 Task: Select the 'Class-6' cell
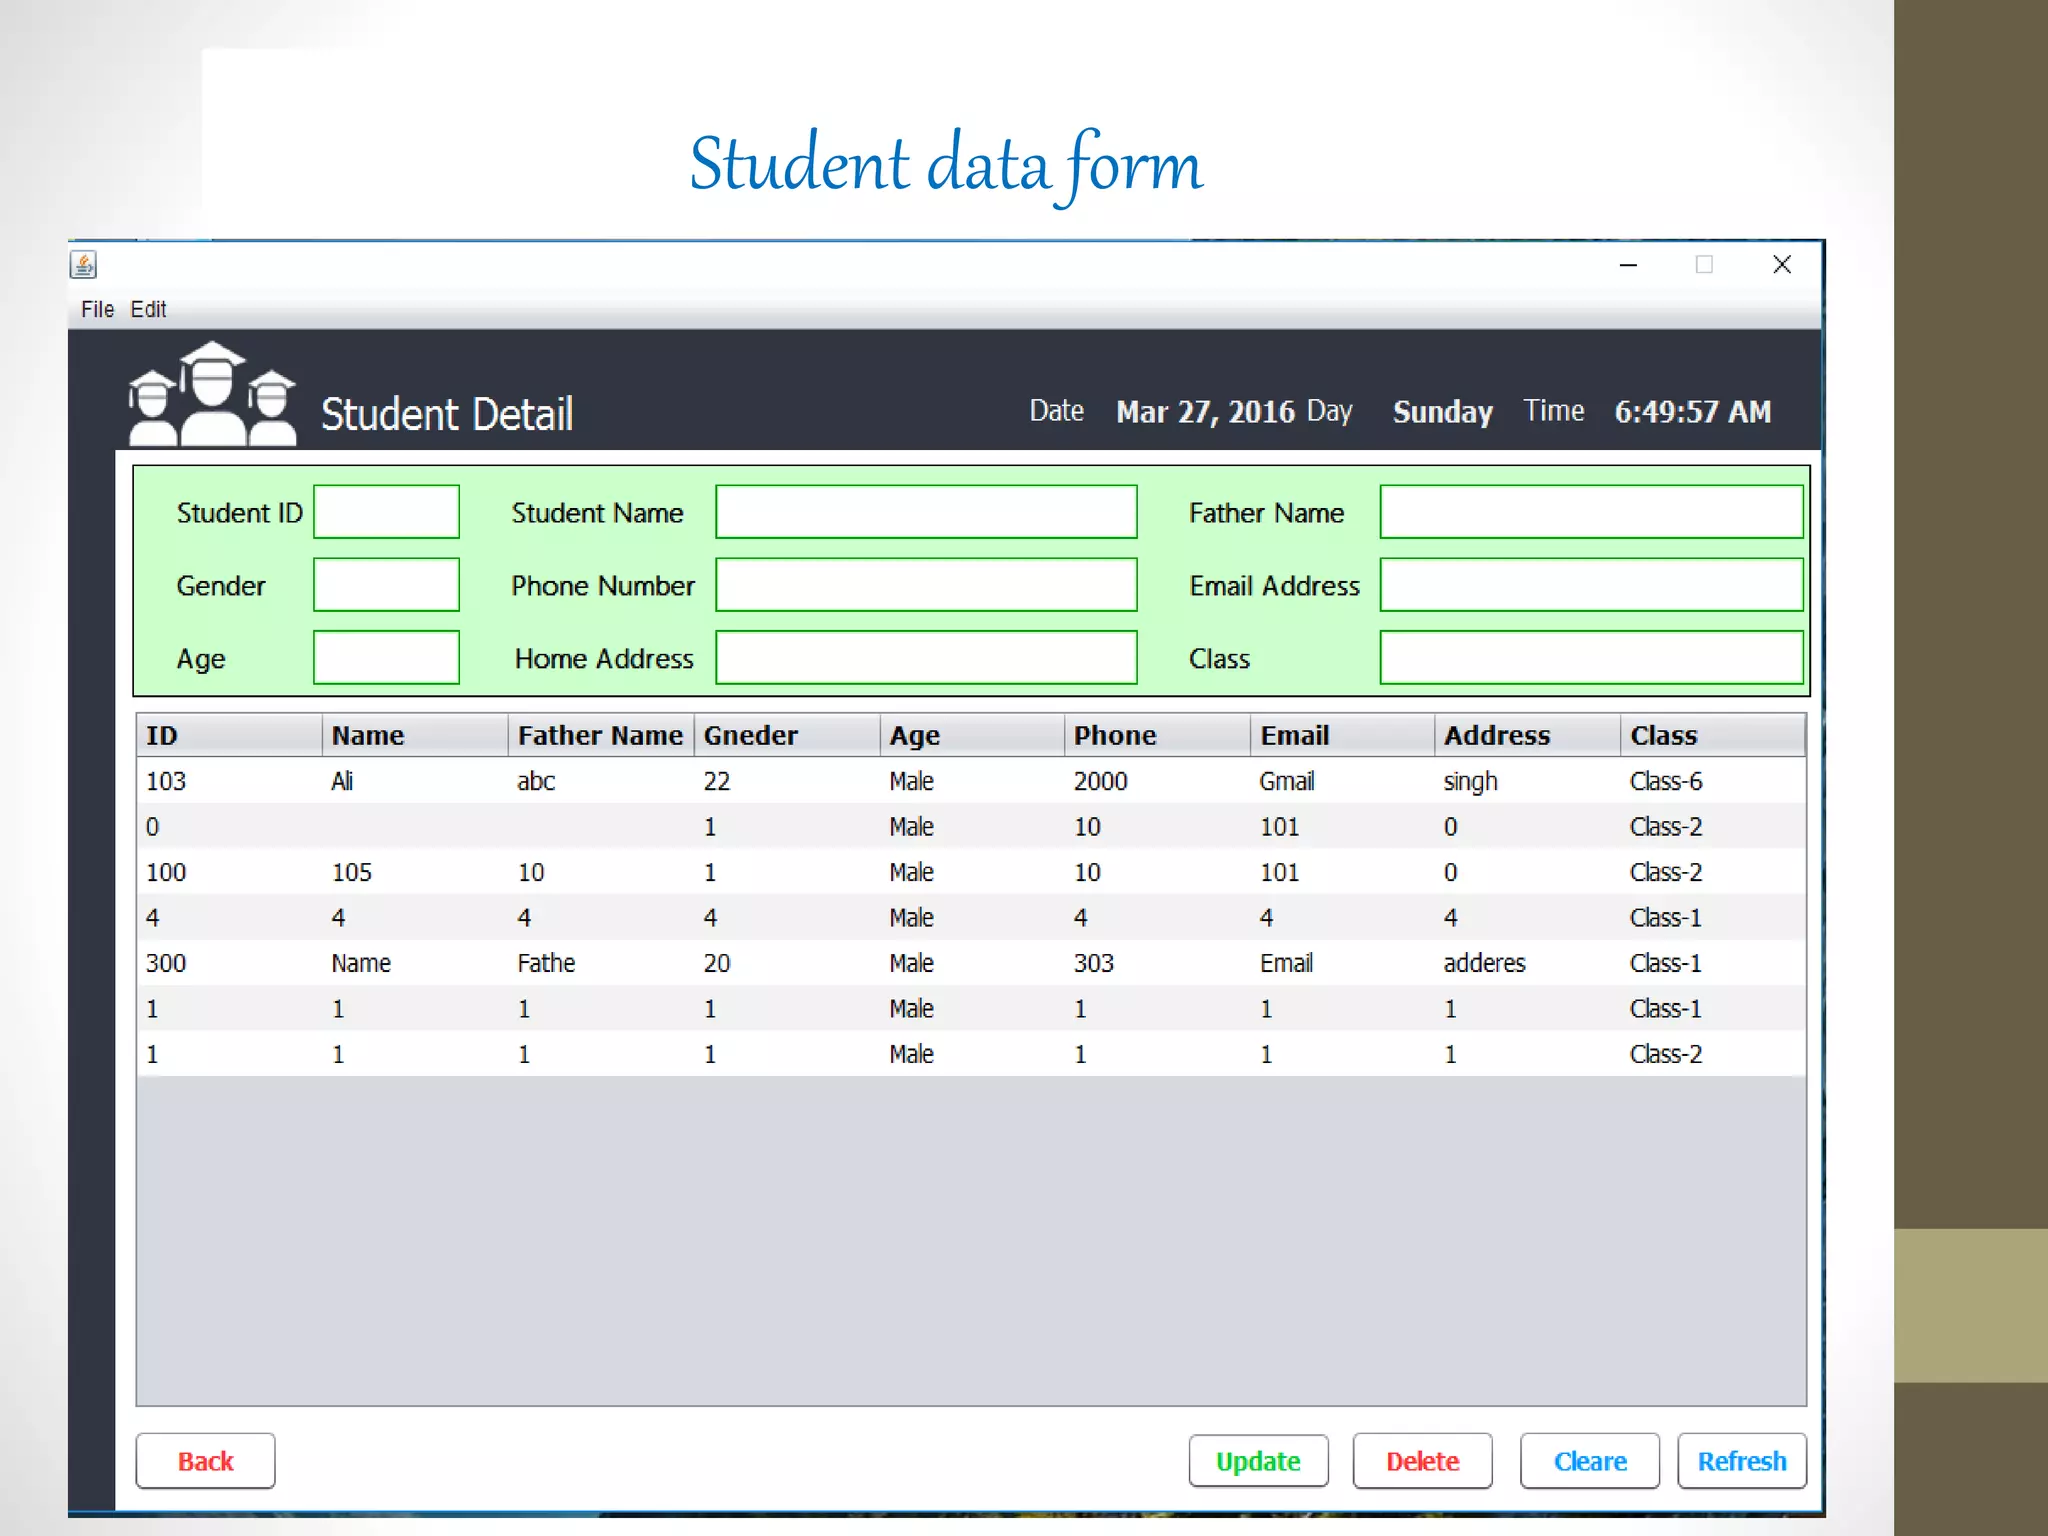click(1712, 781)
